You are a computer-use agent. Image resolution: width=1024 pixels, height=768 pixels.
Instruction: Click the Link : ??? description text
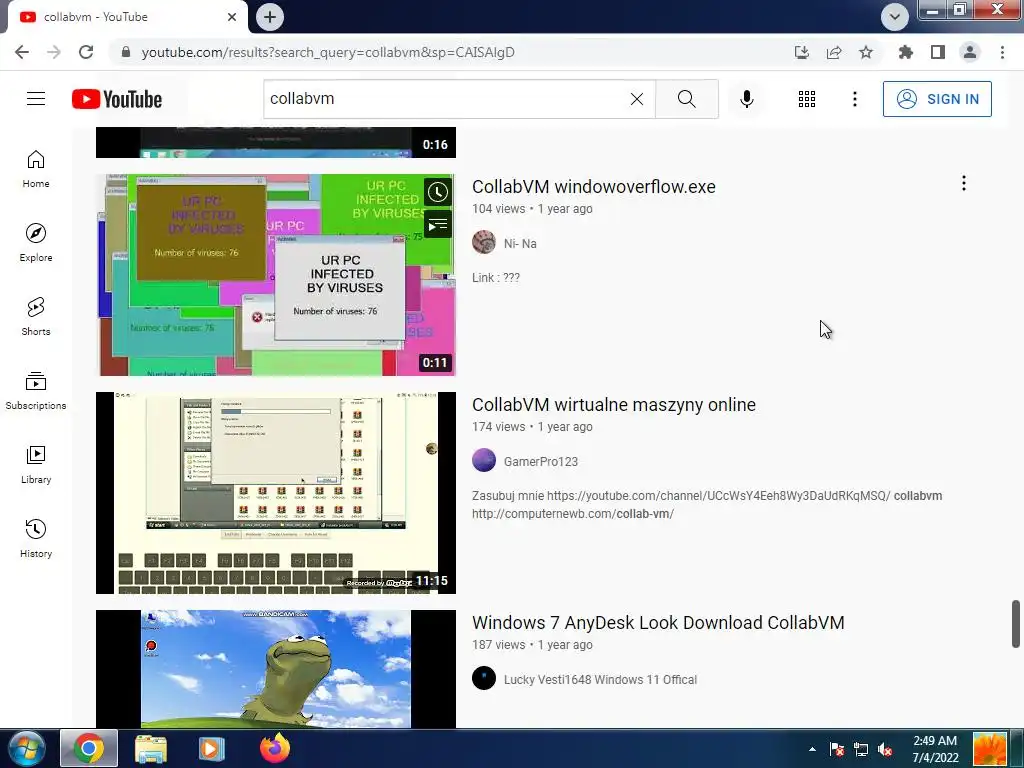point(496,278)
